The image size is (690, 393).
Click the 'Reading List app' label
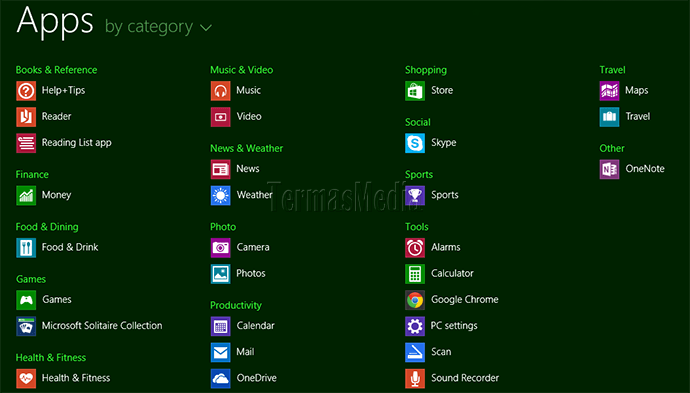coord(77,143)
